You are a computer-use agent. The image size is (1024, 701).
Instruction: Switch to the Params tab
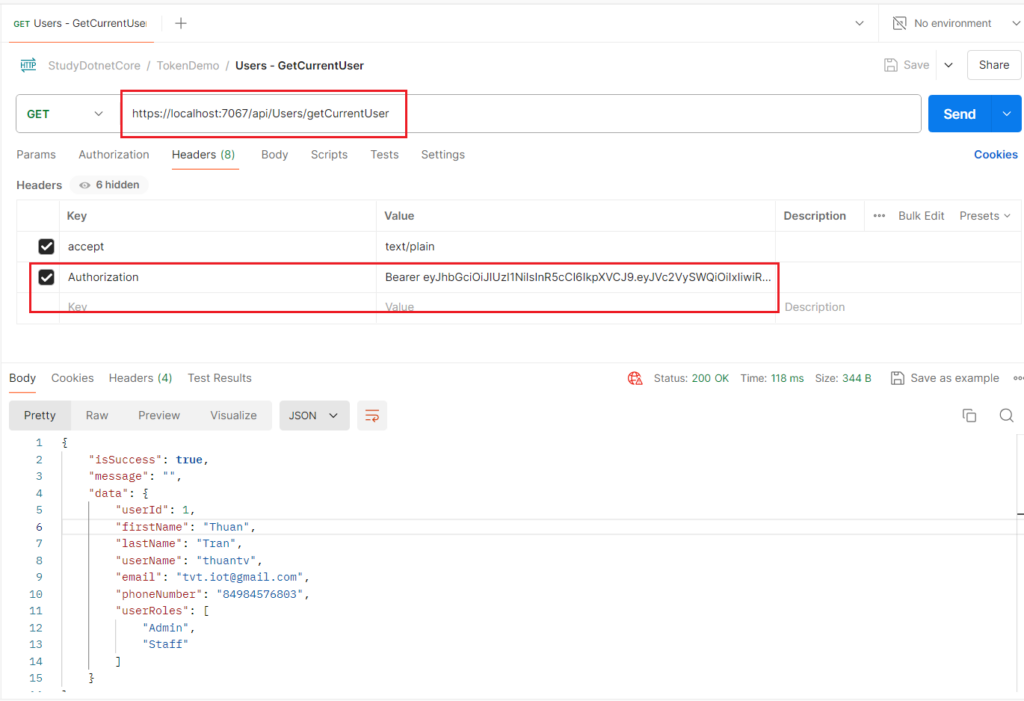click(x=36, y=155)
